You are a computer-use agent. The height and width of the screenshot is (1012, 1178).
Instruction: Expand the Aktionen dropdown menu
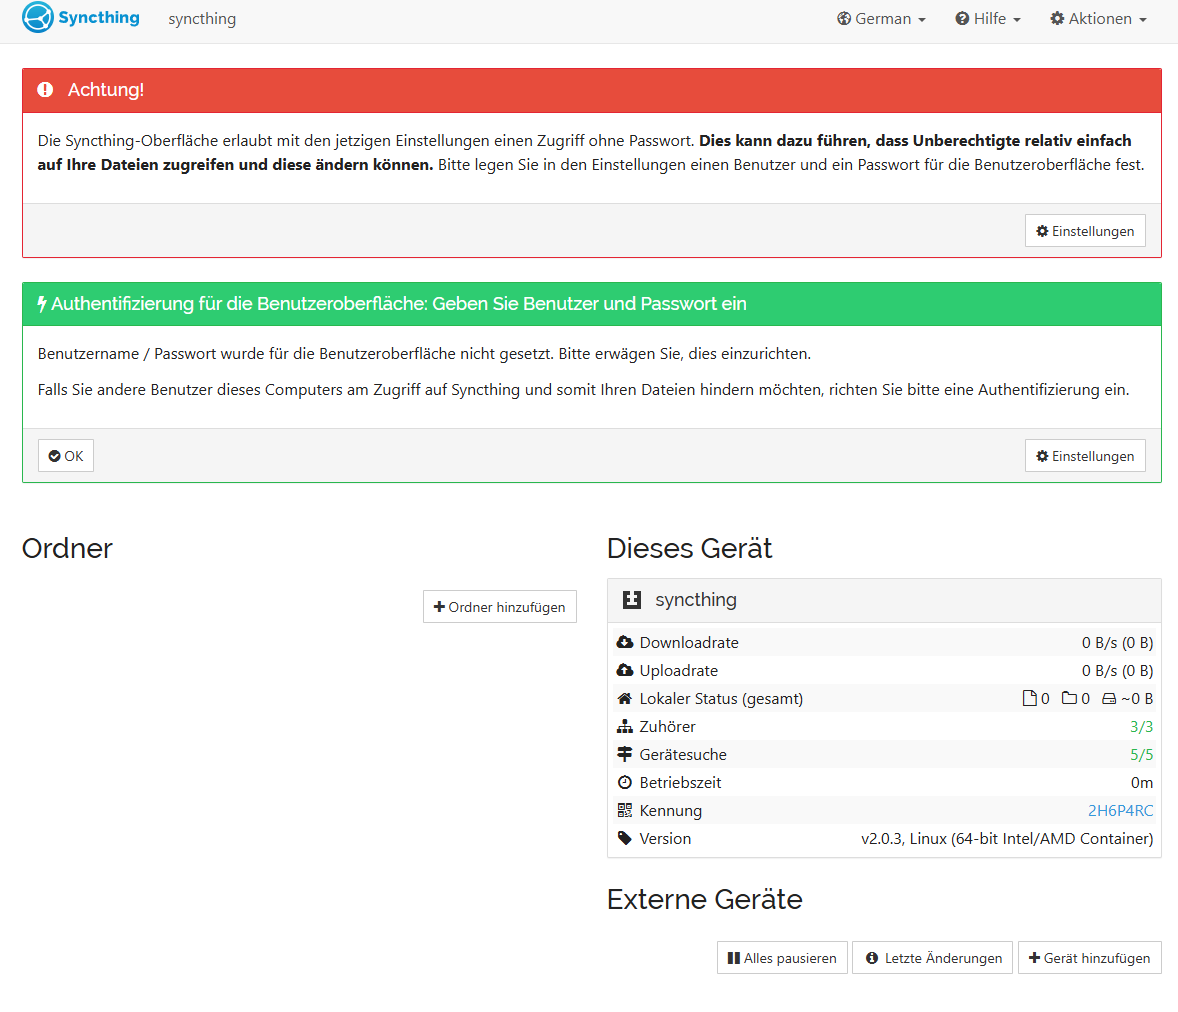click(x=1098, y=19)
